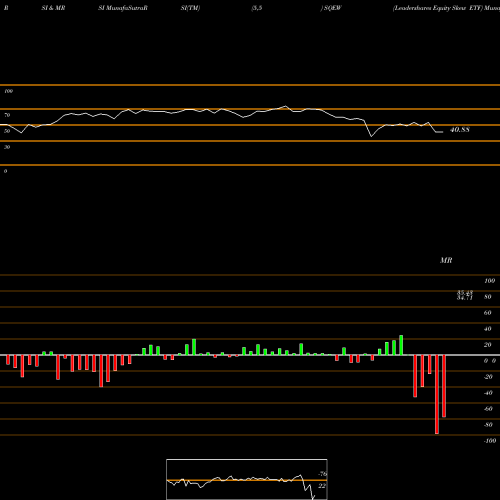Screen dimensions: 500x500
Task: Click the value 76 in the mini chart
Action: tap(322, 474)
